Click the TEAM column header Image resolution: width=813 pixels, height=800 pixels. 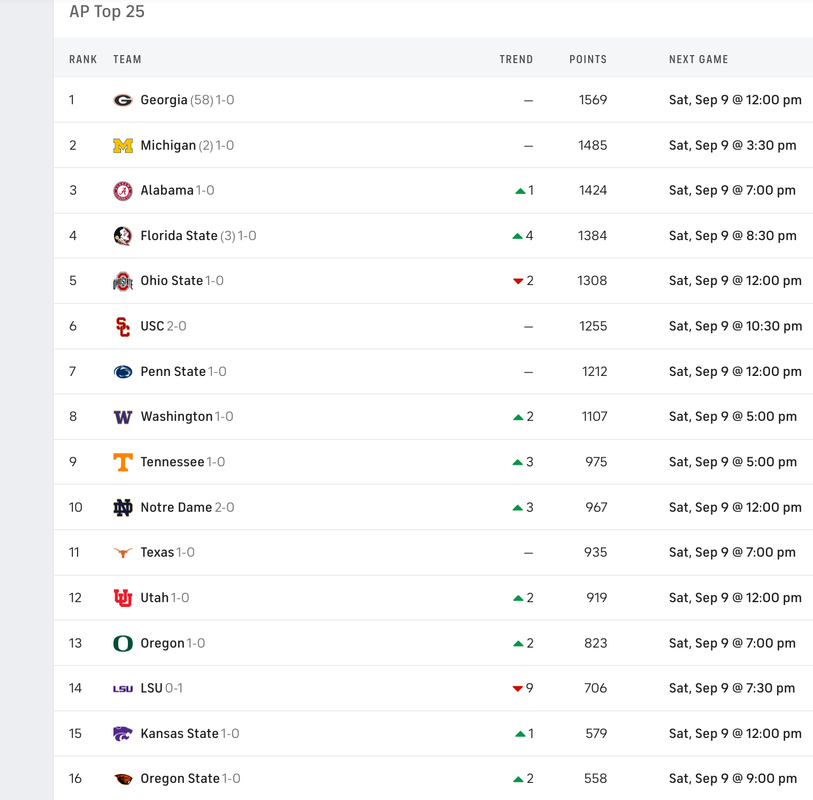(127, 60)
